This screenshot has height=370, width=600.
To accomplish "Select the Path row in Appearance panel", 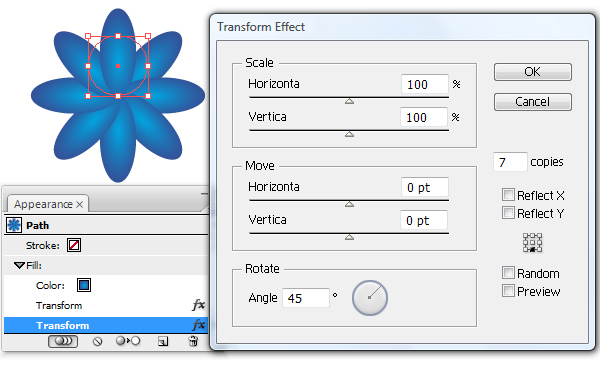I will [x=106, y=225].
